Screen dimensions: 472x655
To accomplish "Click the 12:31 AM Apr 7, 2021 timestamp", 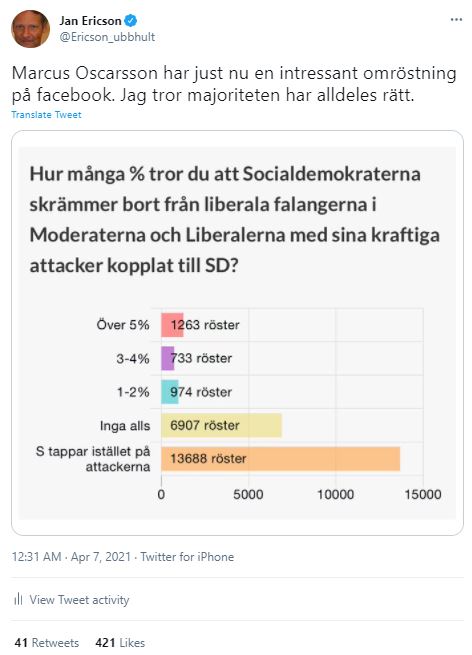I will coord(71,556).
